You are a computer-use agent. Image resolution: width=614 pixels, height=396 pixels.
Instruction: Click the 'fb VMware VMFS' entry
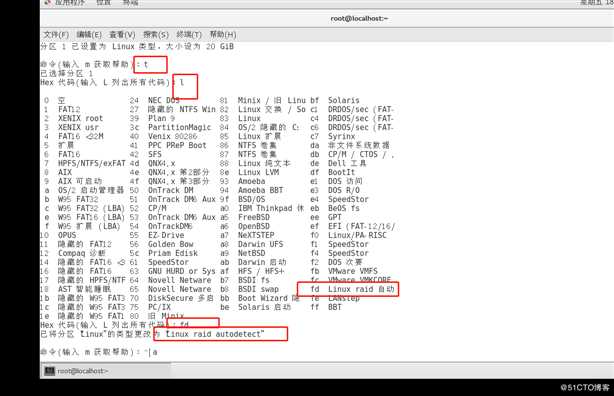tap(344, 271)
